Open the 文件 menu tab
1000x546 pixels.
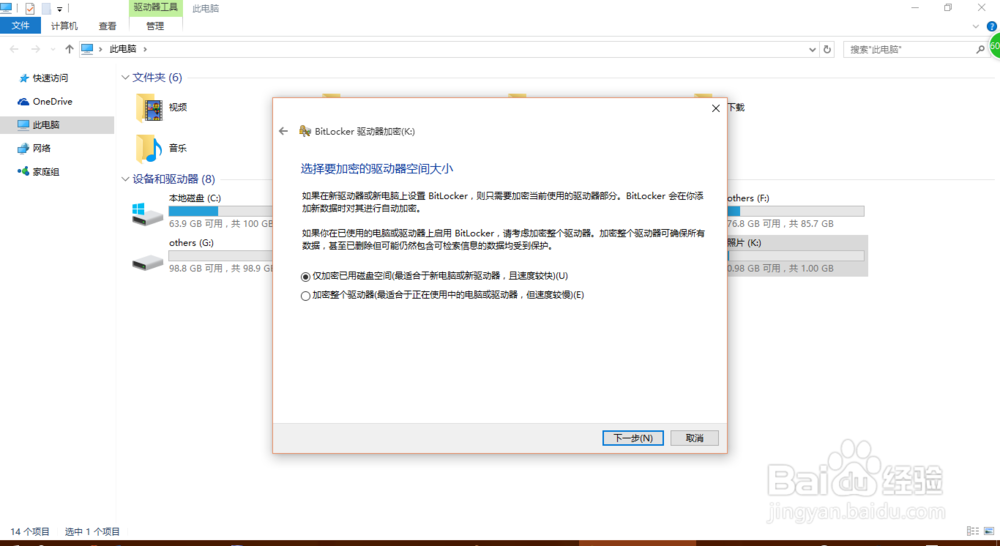coord(20,26)
